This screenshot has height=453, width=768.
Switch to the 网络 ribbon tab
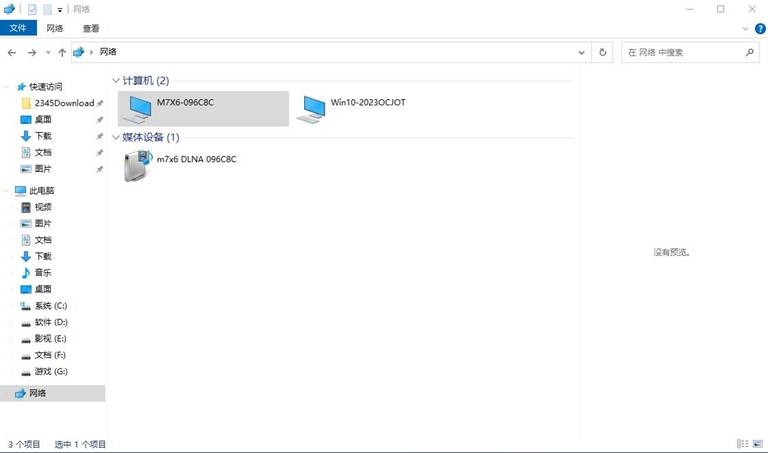click(55, 28)
